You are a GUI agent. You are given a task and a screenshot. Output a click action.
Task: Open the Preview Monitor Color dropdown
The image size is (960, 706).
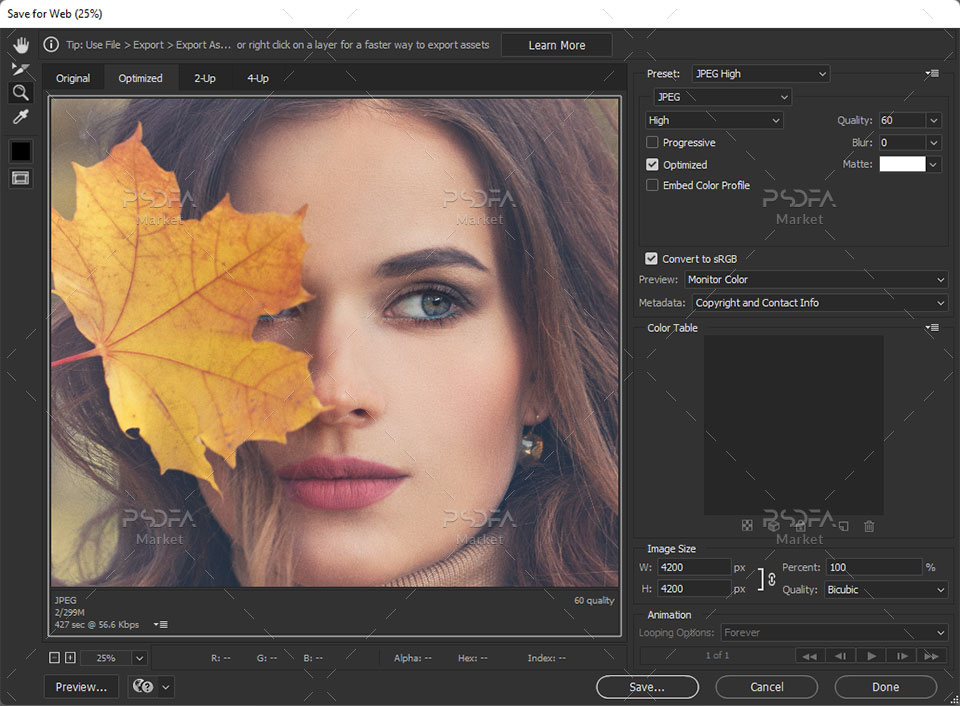tap(815, 280)
